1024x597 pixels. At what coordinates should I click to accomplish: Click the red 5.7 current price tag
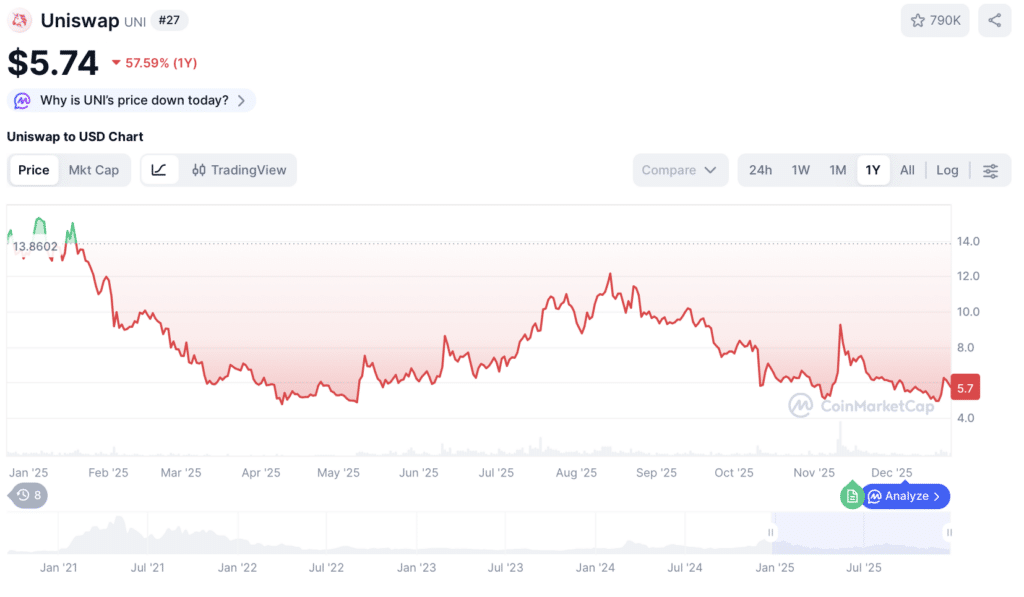coord(965,388)
